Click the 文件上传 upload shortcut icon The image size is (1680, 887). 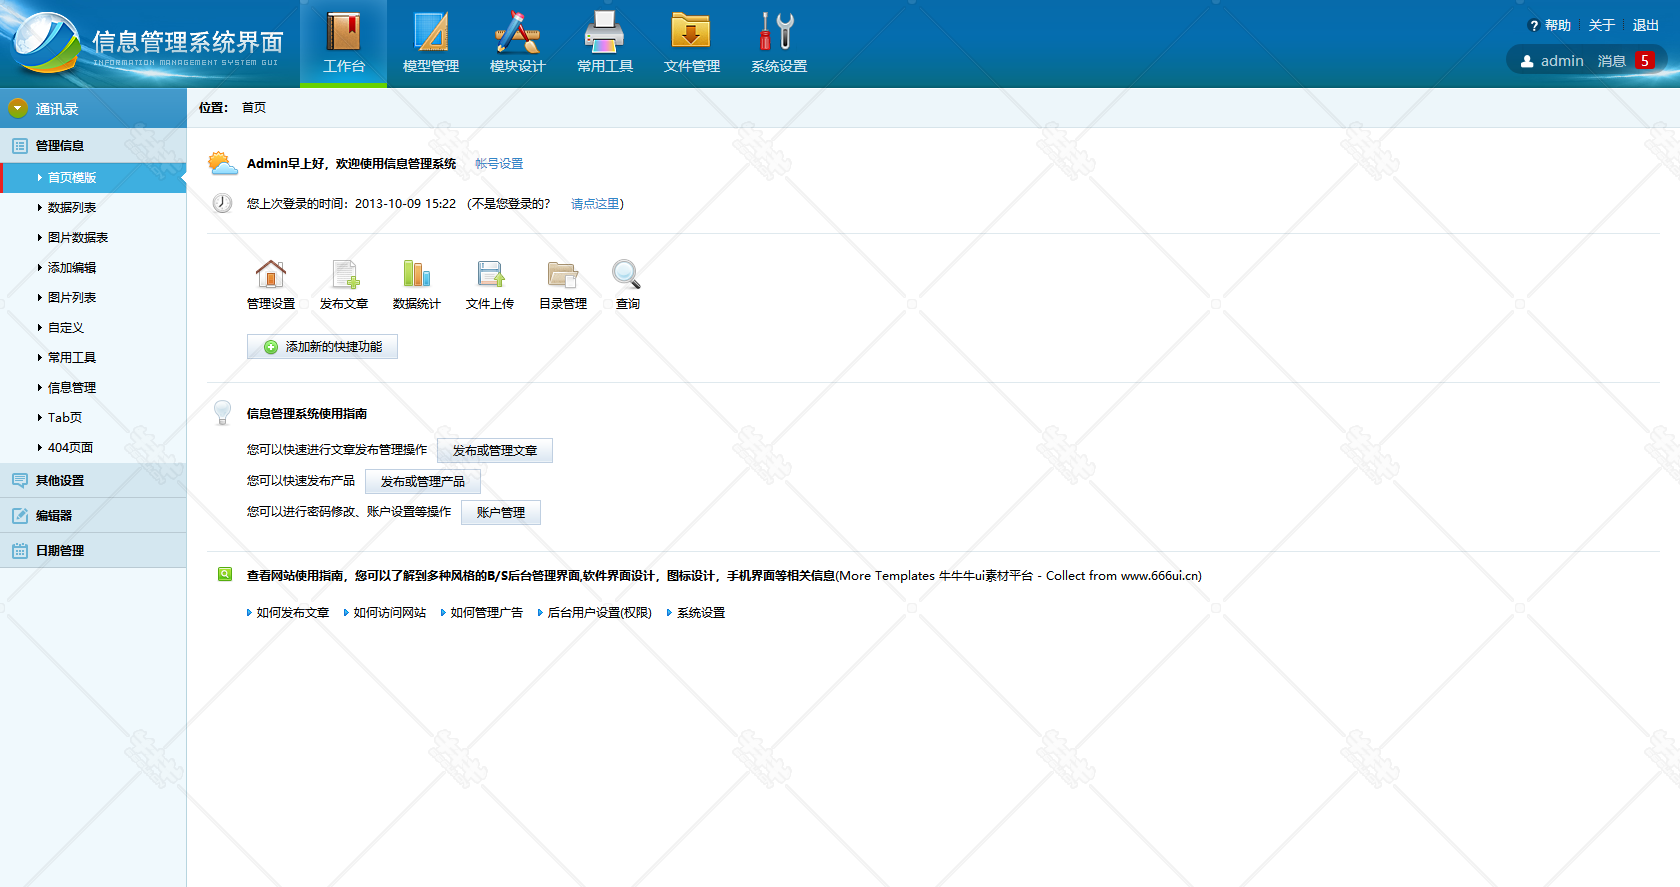(490, 274)
